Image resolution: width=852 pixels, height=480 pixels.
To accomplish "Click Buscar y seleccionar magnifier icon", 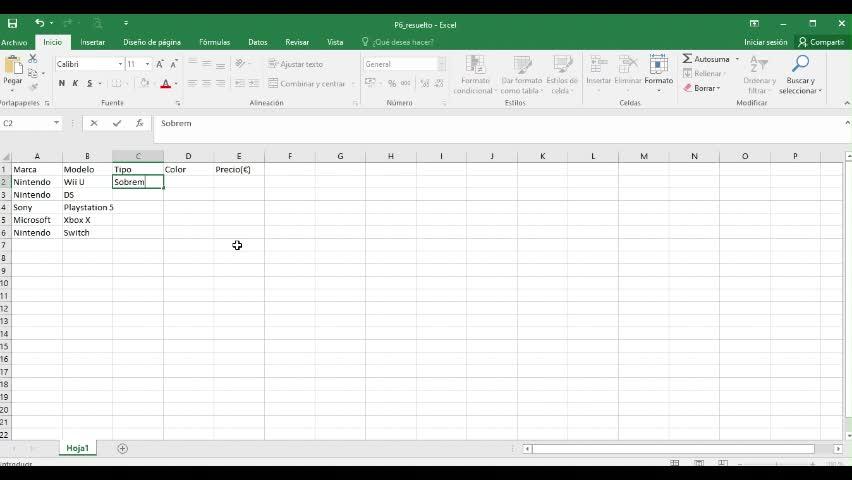I will (800, 64).
